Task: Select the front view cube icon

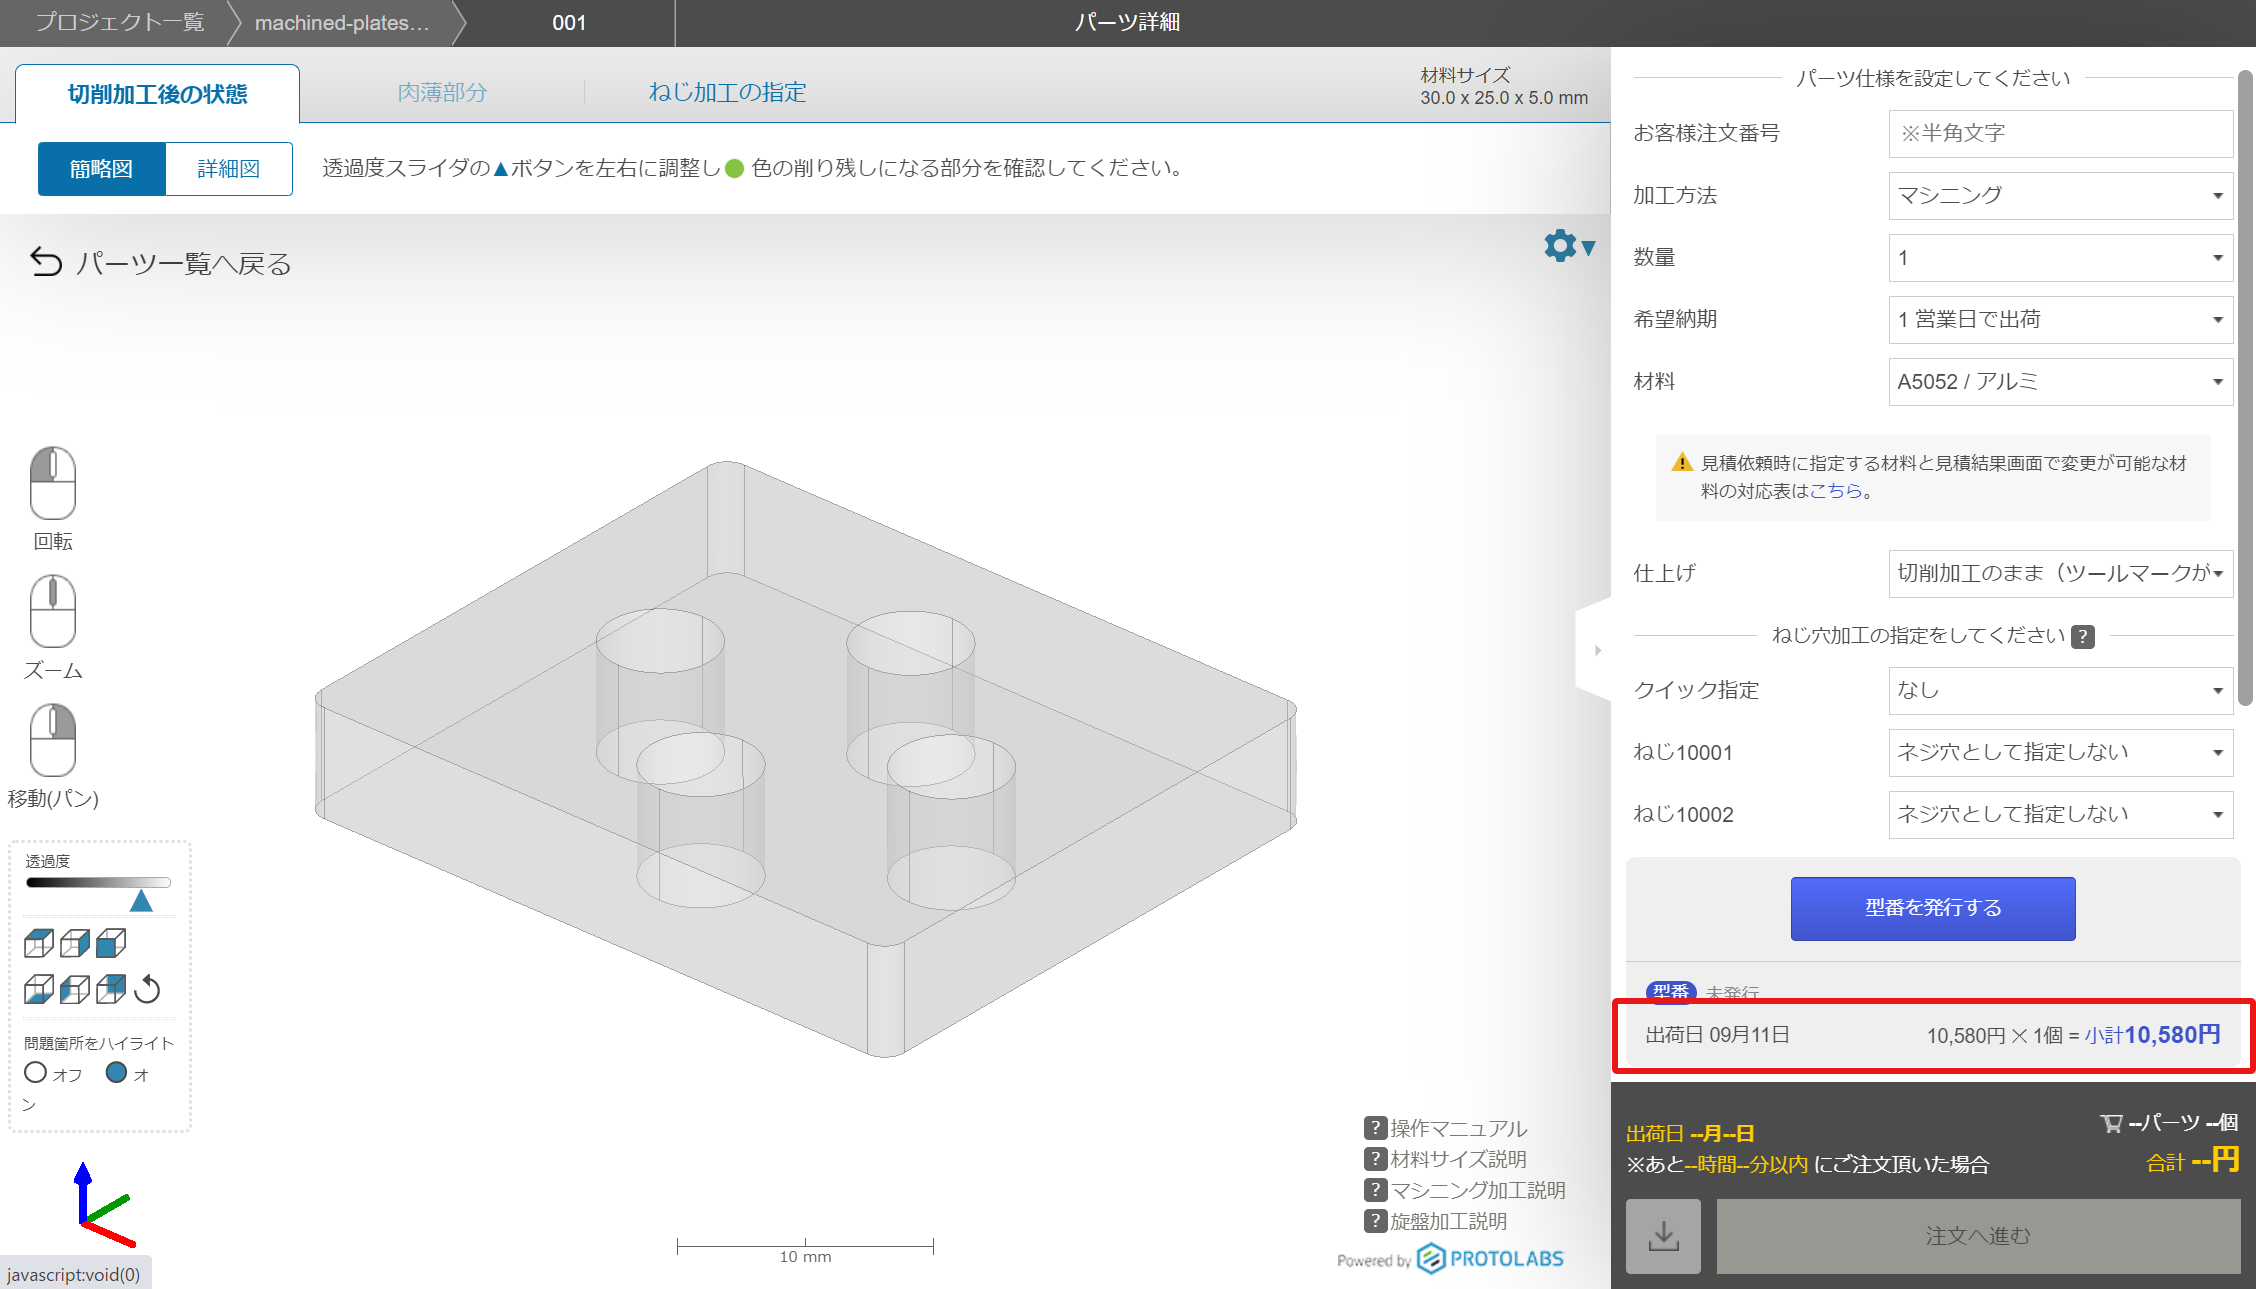Action: point(111,943)
